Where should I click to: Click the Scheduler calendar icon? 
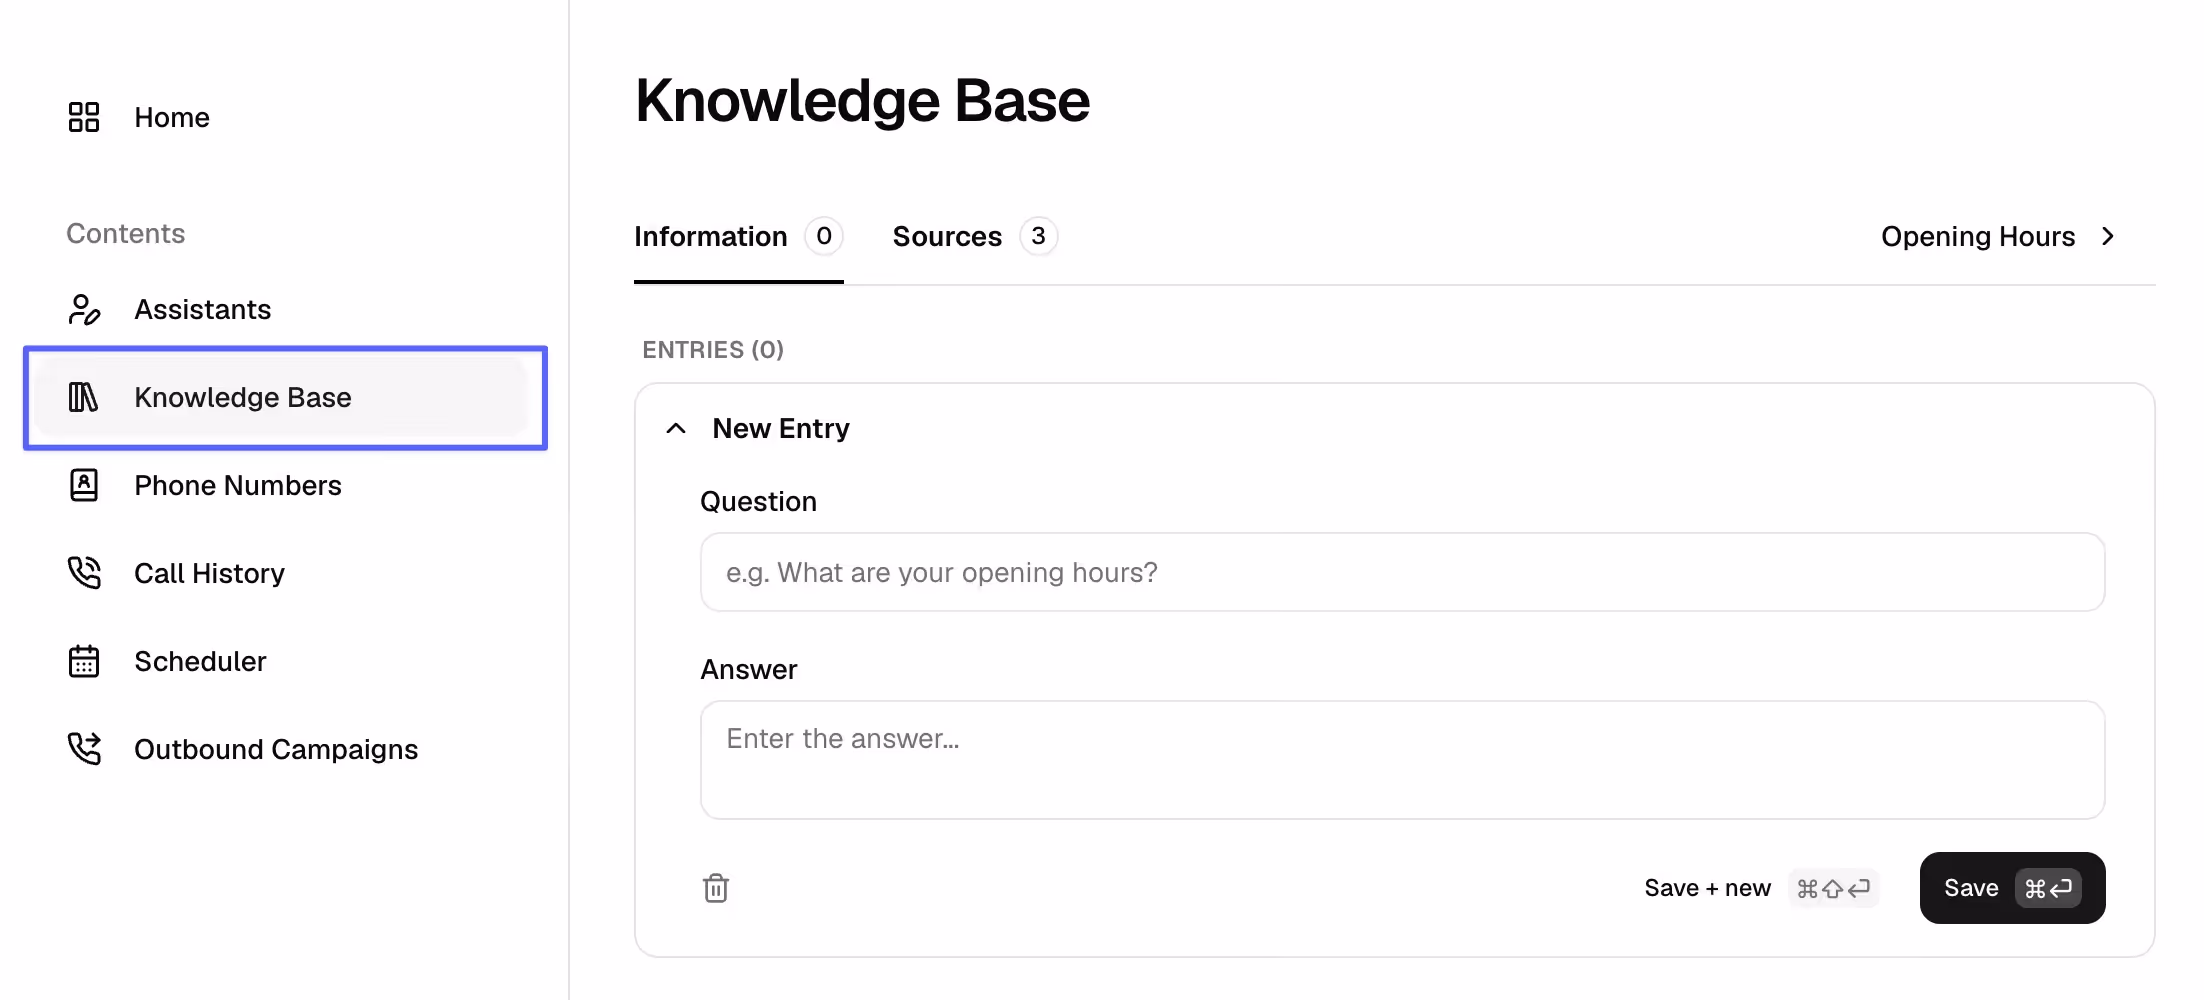(84, 661)
